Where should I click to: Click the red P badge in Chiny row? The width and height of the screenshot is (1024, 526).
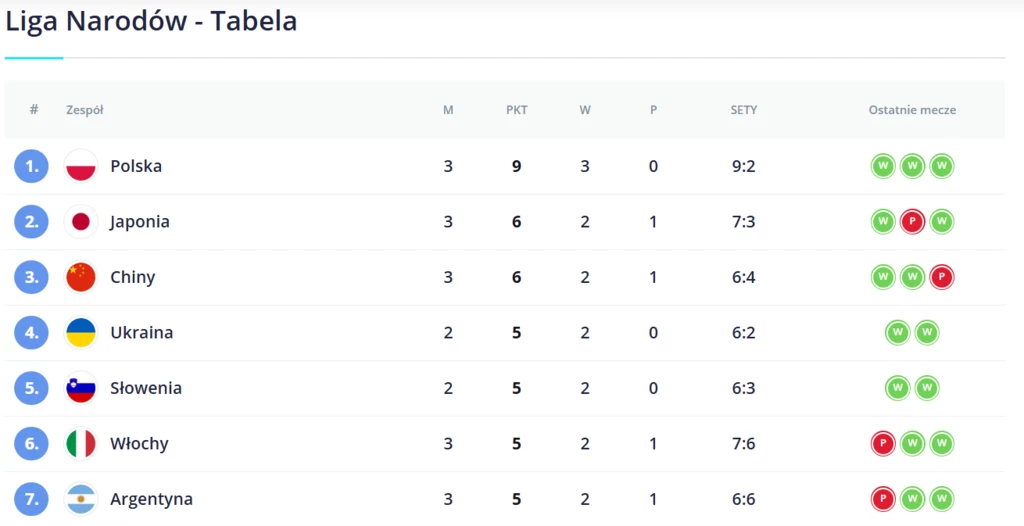(942, 277)
